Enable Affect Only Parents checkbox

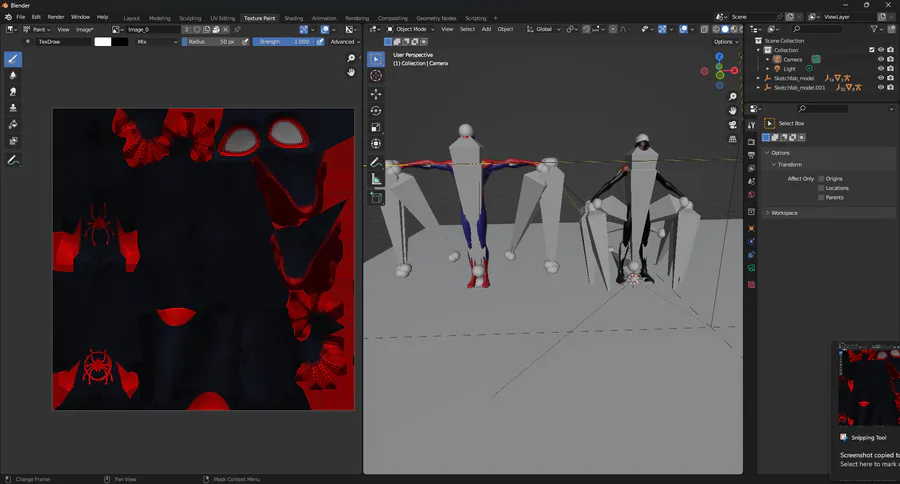pos(821,197)
